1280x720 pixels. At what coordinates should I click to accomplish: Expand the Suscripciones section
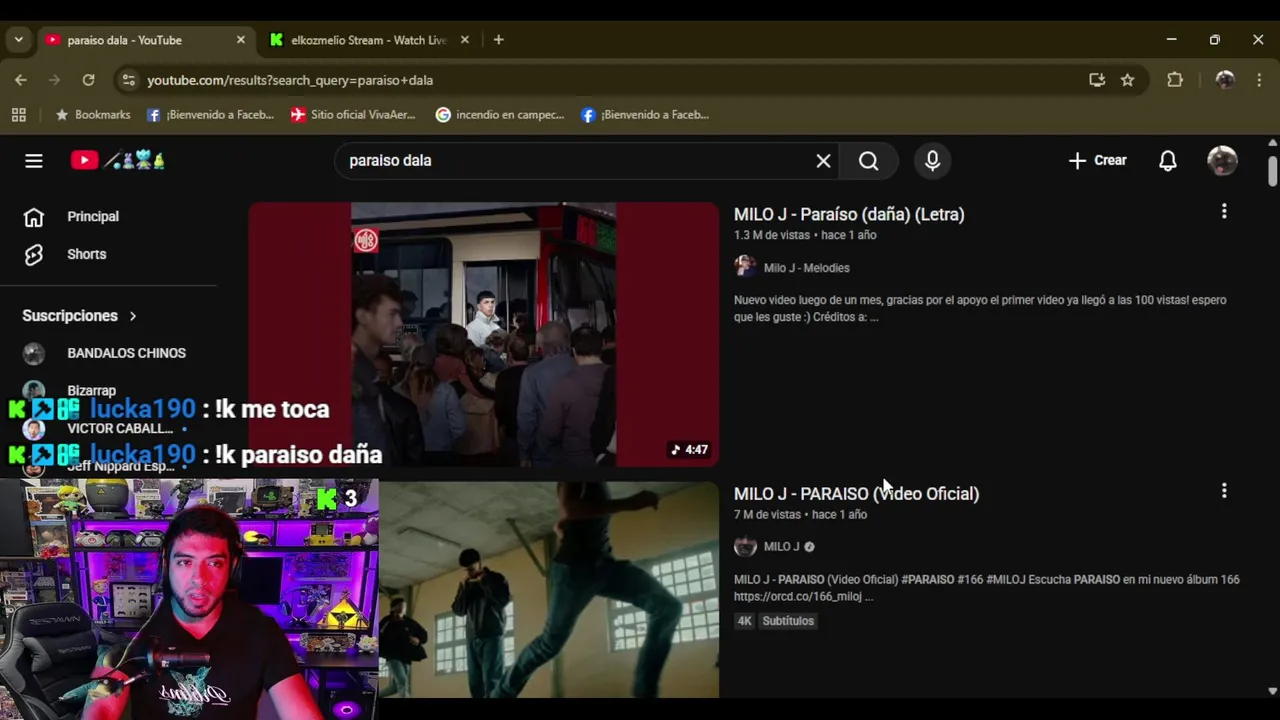(80, 316)
